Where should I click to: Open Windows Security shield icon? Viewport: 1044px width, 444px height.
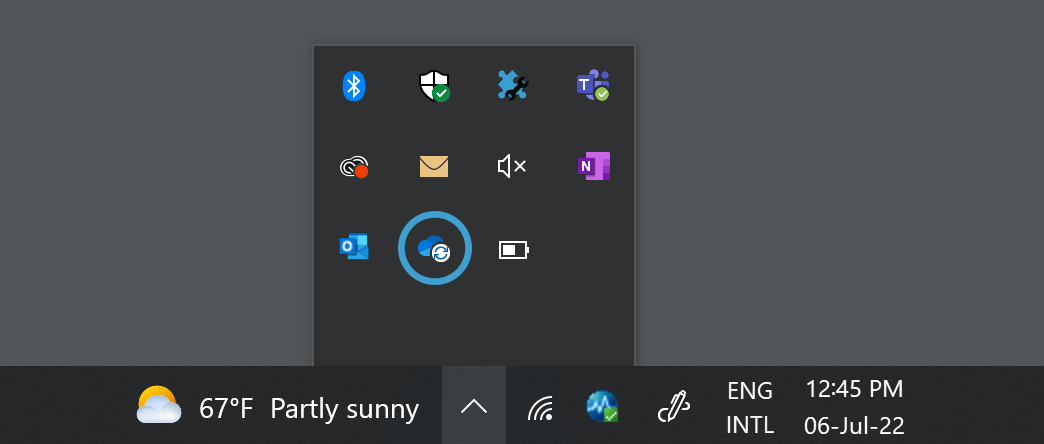point(433,86)
